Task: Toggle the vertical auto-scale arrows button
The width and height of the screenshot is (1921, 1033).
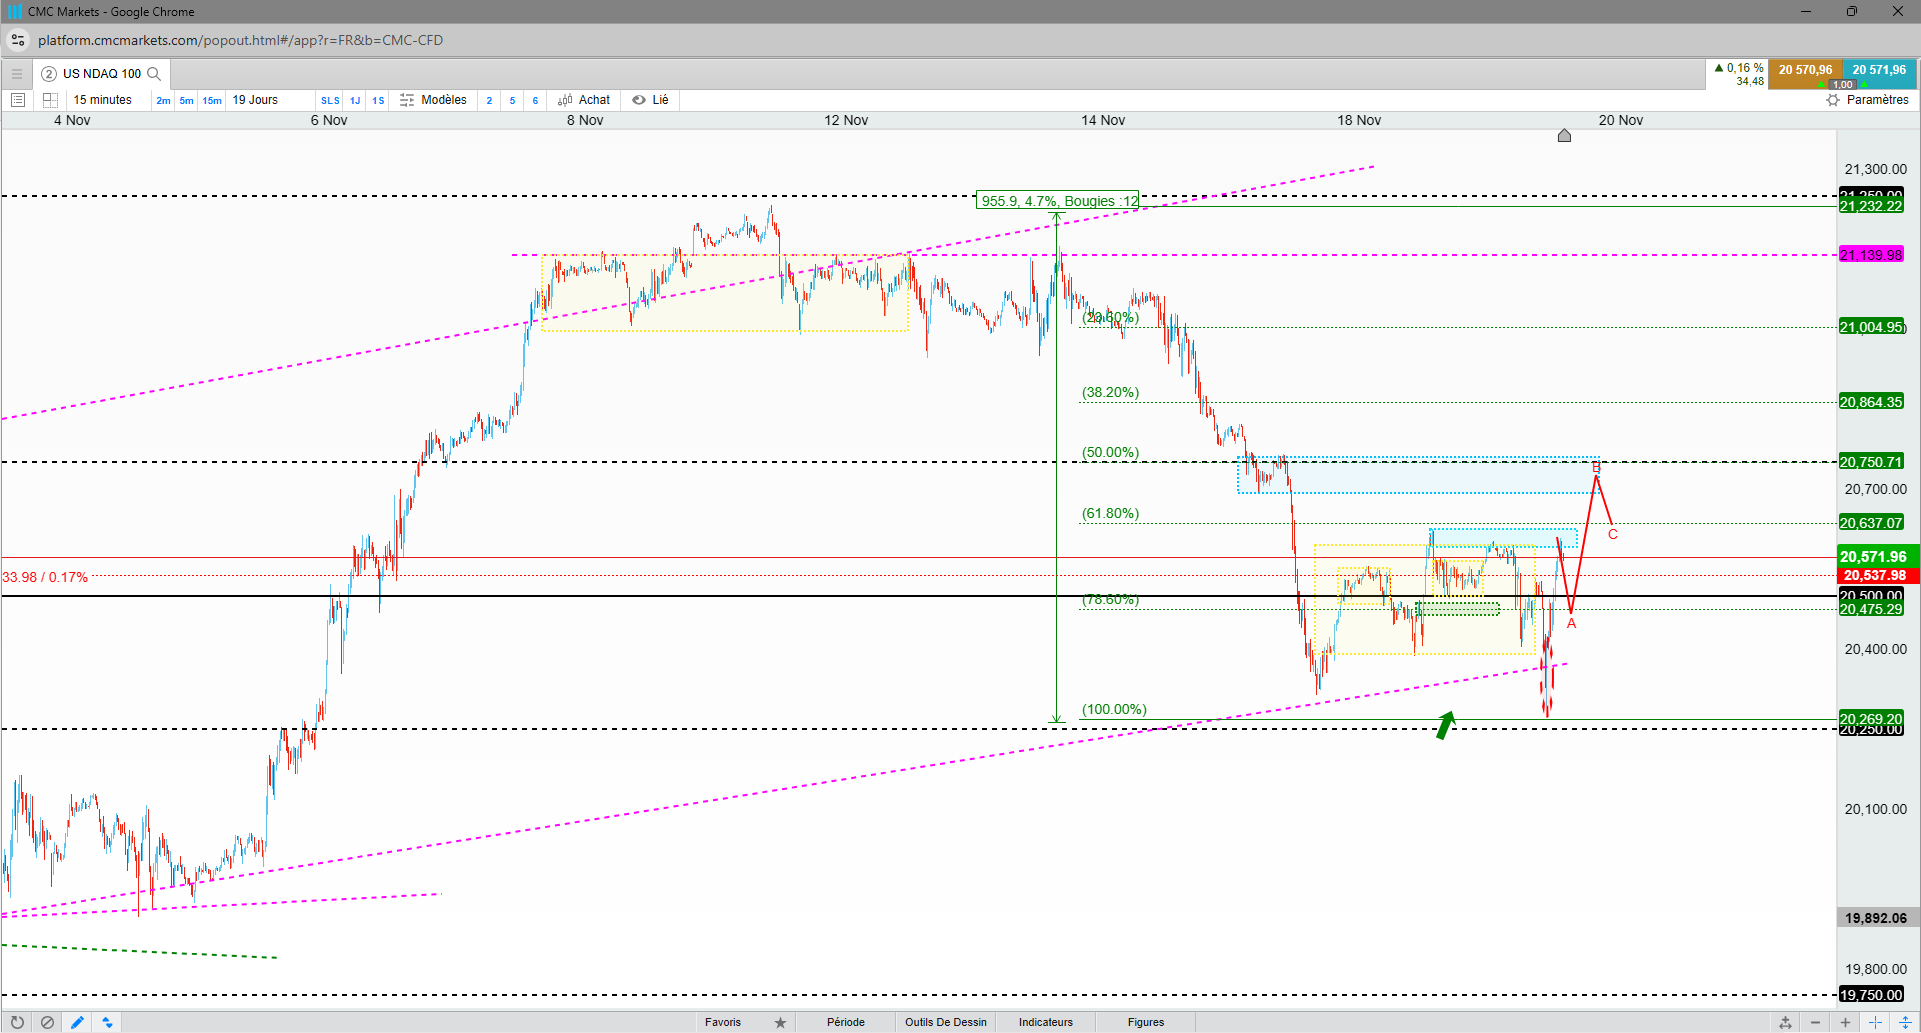Action: (x=1905, y=1022)
